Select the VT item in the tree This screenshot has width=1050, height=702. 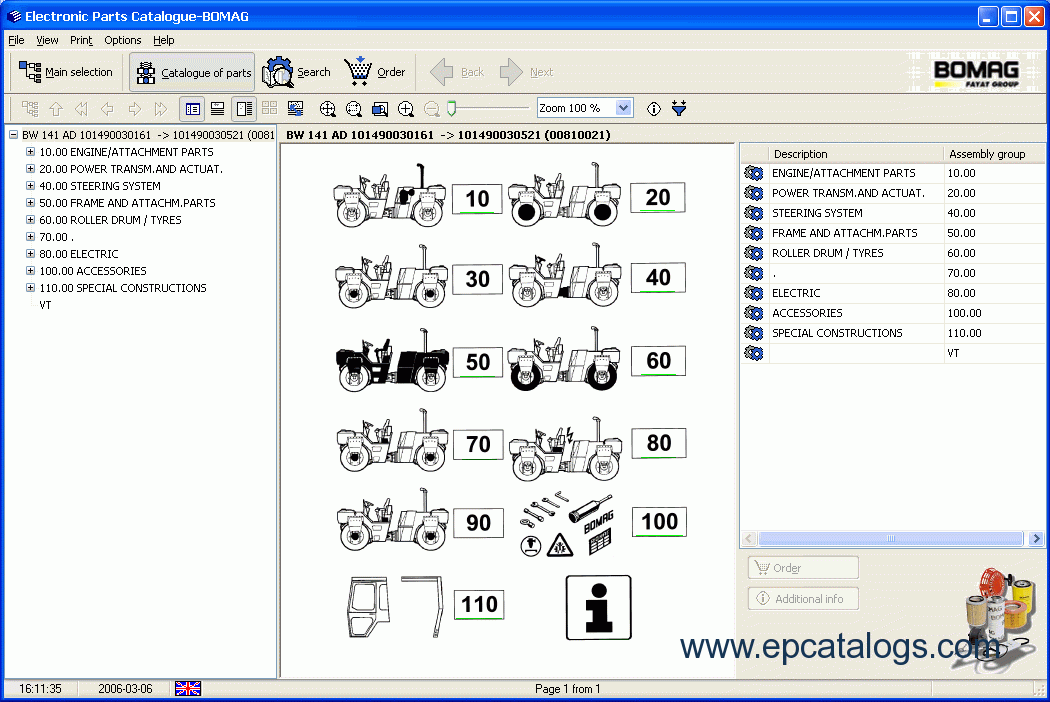click(x=45, y=305)
